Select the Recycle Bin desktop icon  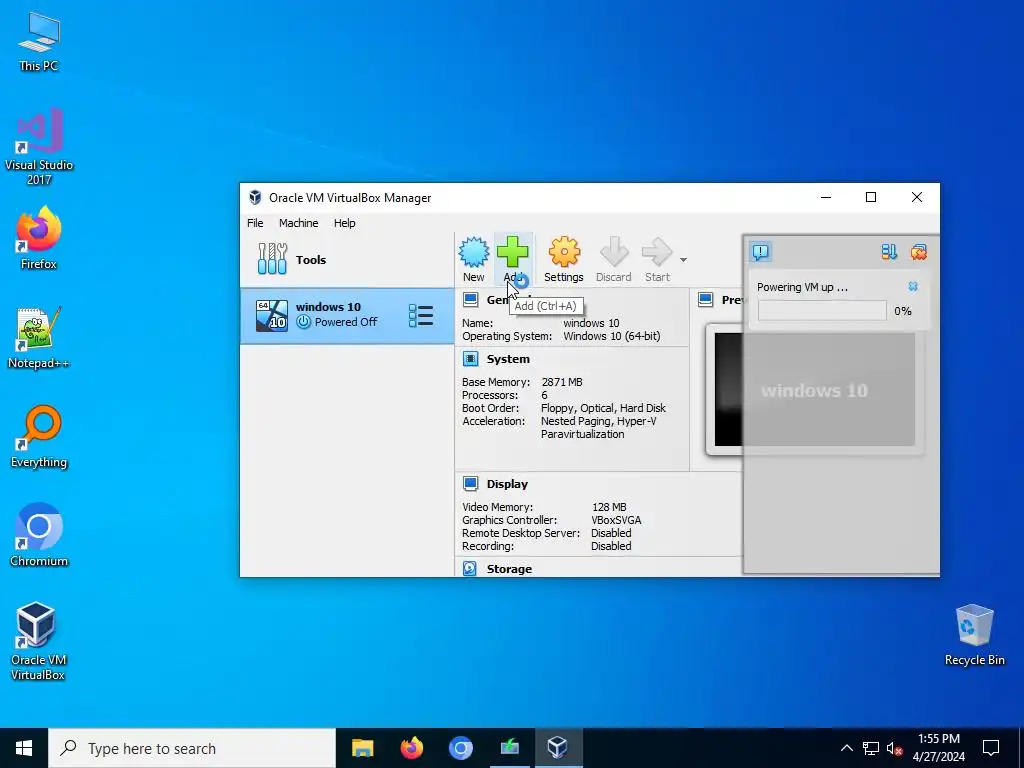click(974, 635)
